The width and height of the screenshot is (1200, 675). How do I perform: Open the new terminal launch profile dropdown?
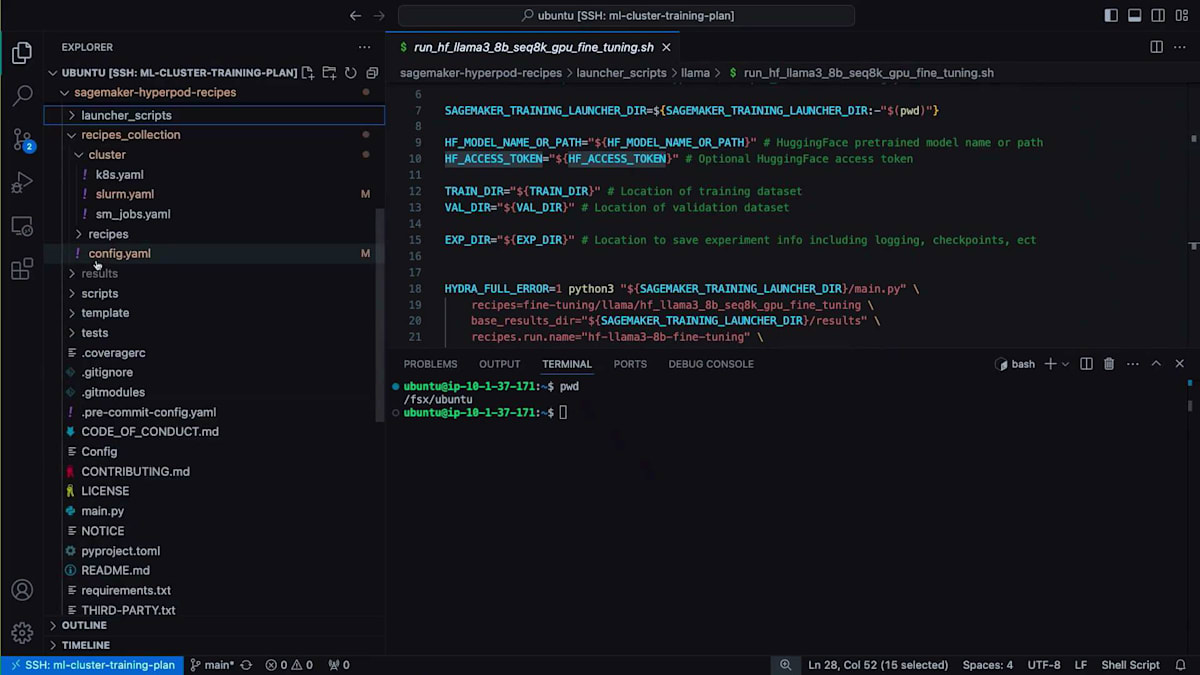click(x=1065, y=364)
